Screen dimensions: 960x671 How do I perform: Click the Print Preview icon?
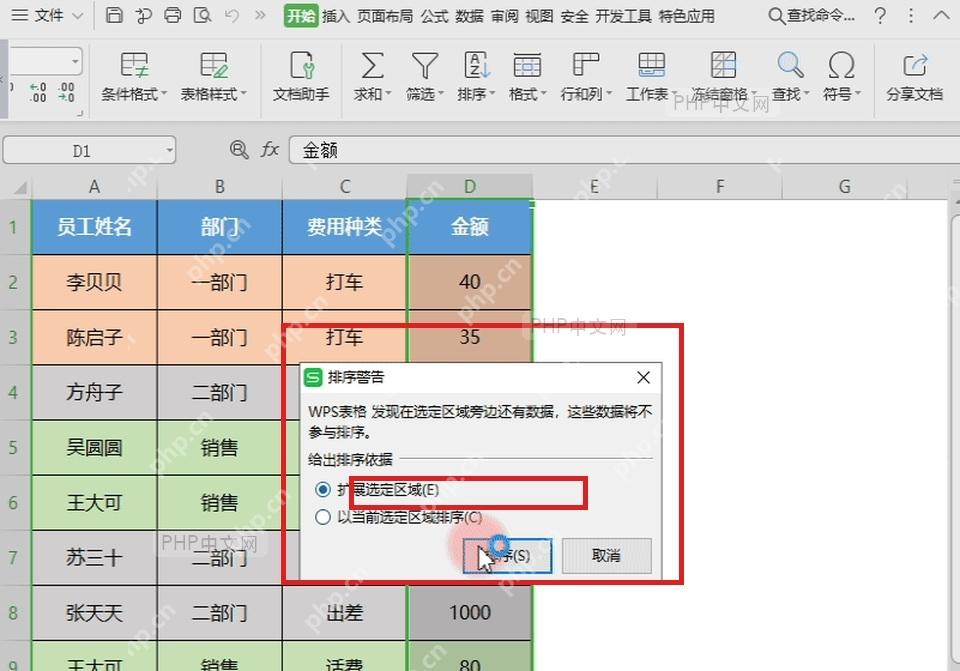click(202, 15)
